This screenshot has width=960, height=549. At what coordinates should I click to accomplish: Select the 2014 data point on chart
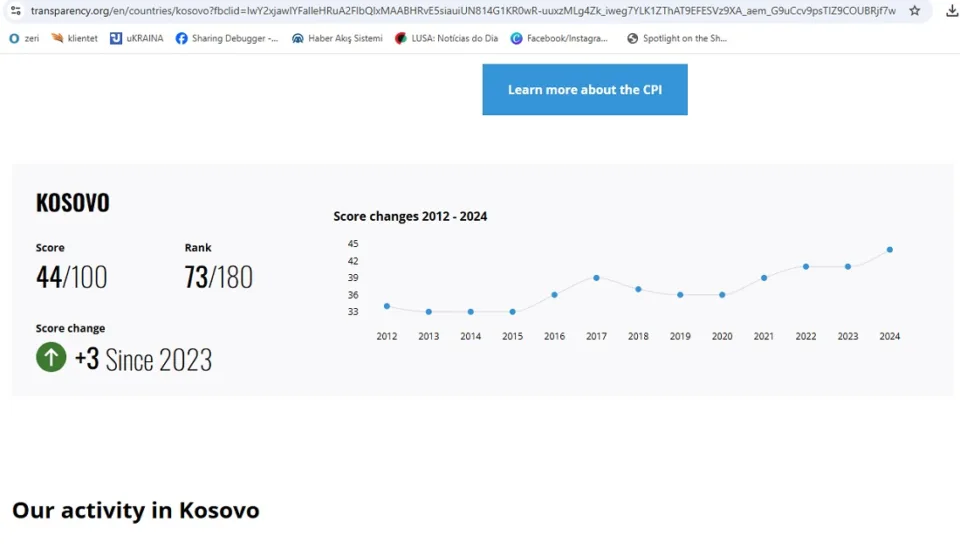(x=471, y=312)
